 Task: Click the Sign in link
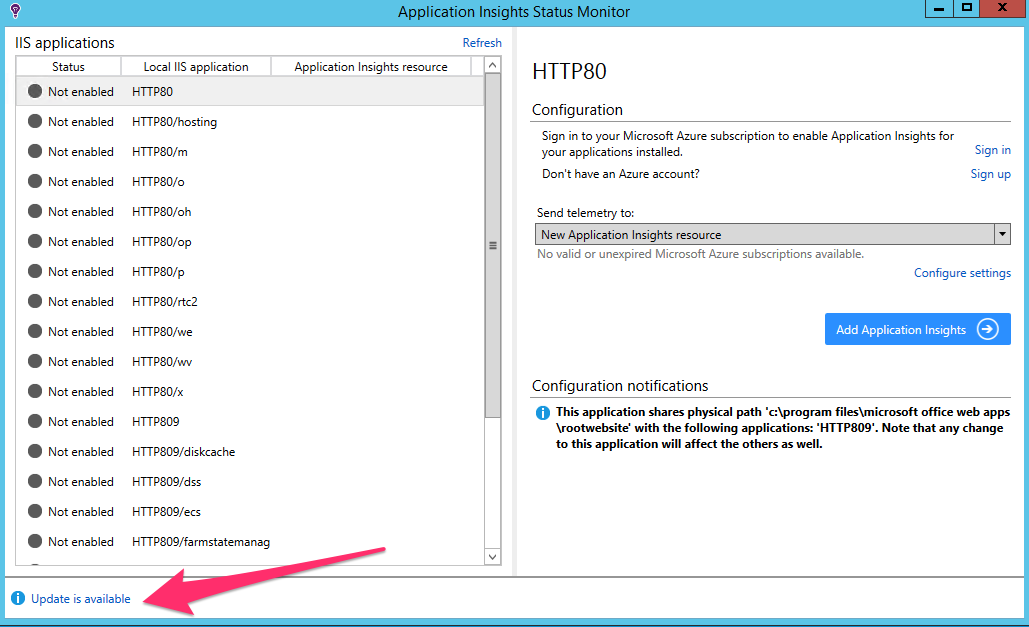(x=992, y=150)
